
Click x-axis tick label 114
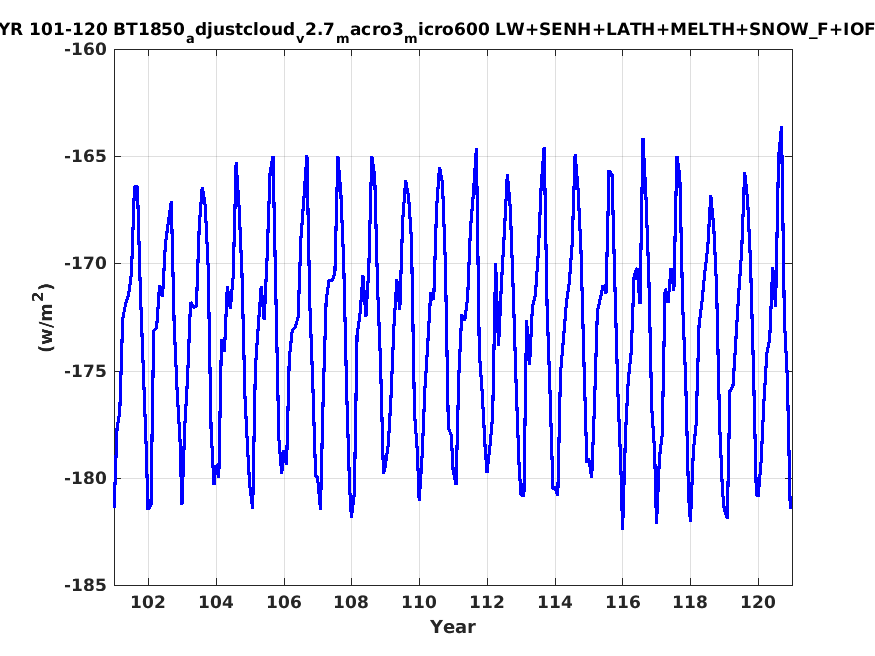click(x=555, y=602)
